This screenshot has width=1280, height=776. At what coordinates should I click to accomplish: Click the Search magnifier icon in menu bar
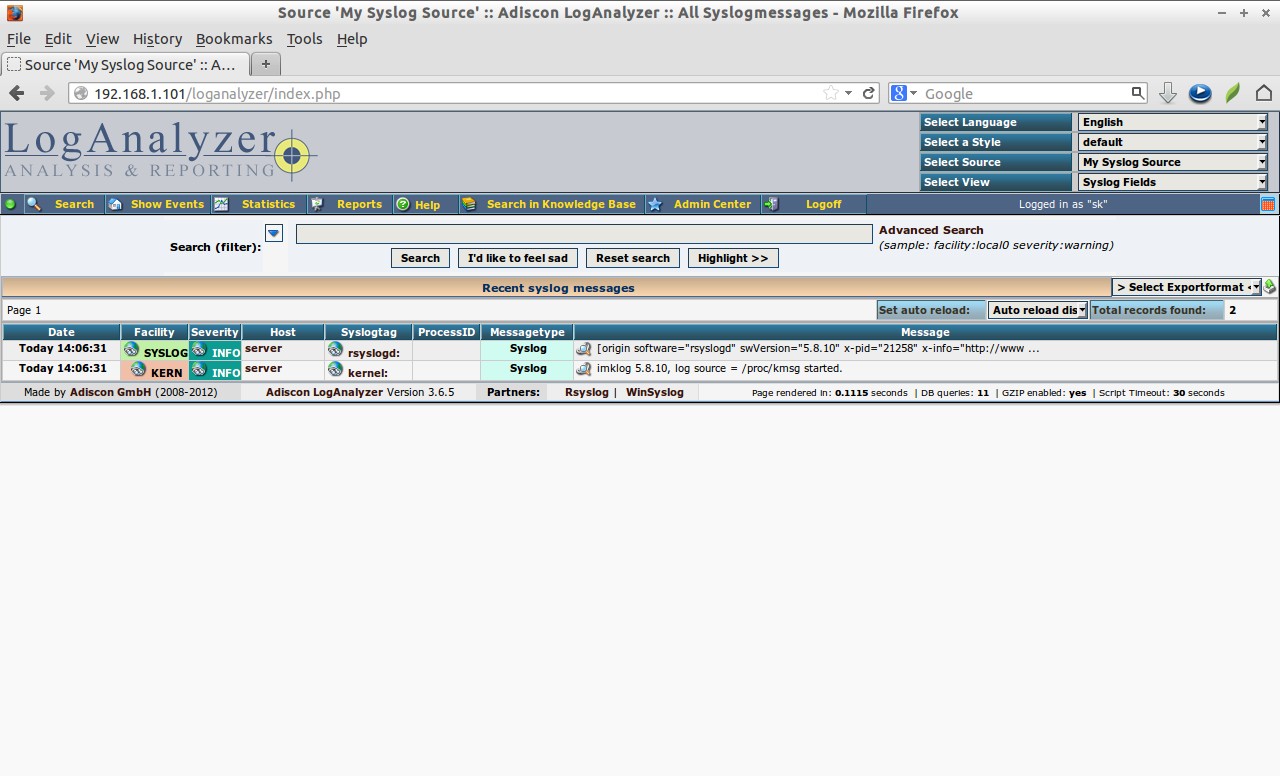34,204
